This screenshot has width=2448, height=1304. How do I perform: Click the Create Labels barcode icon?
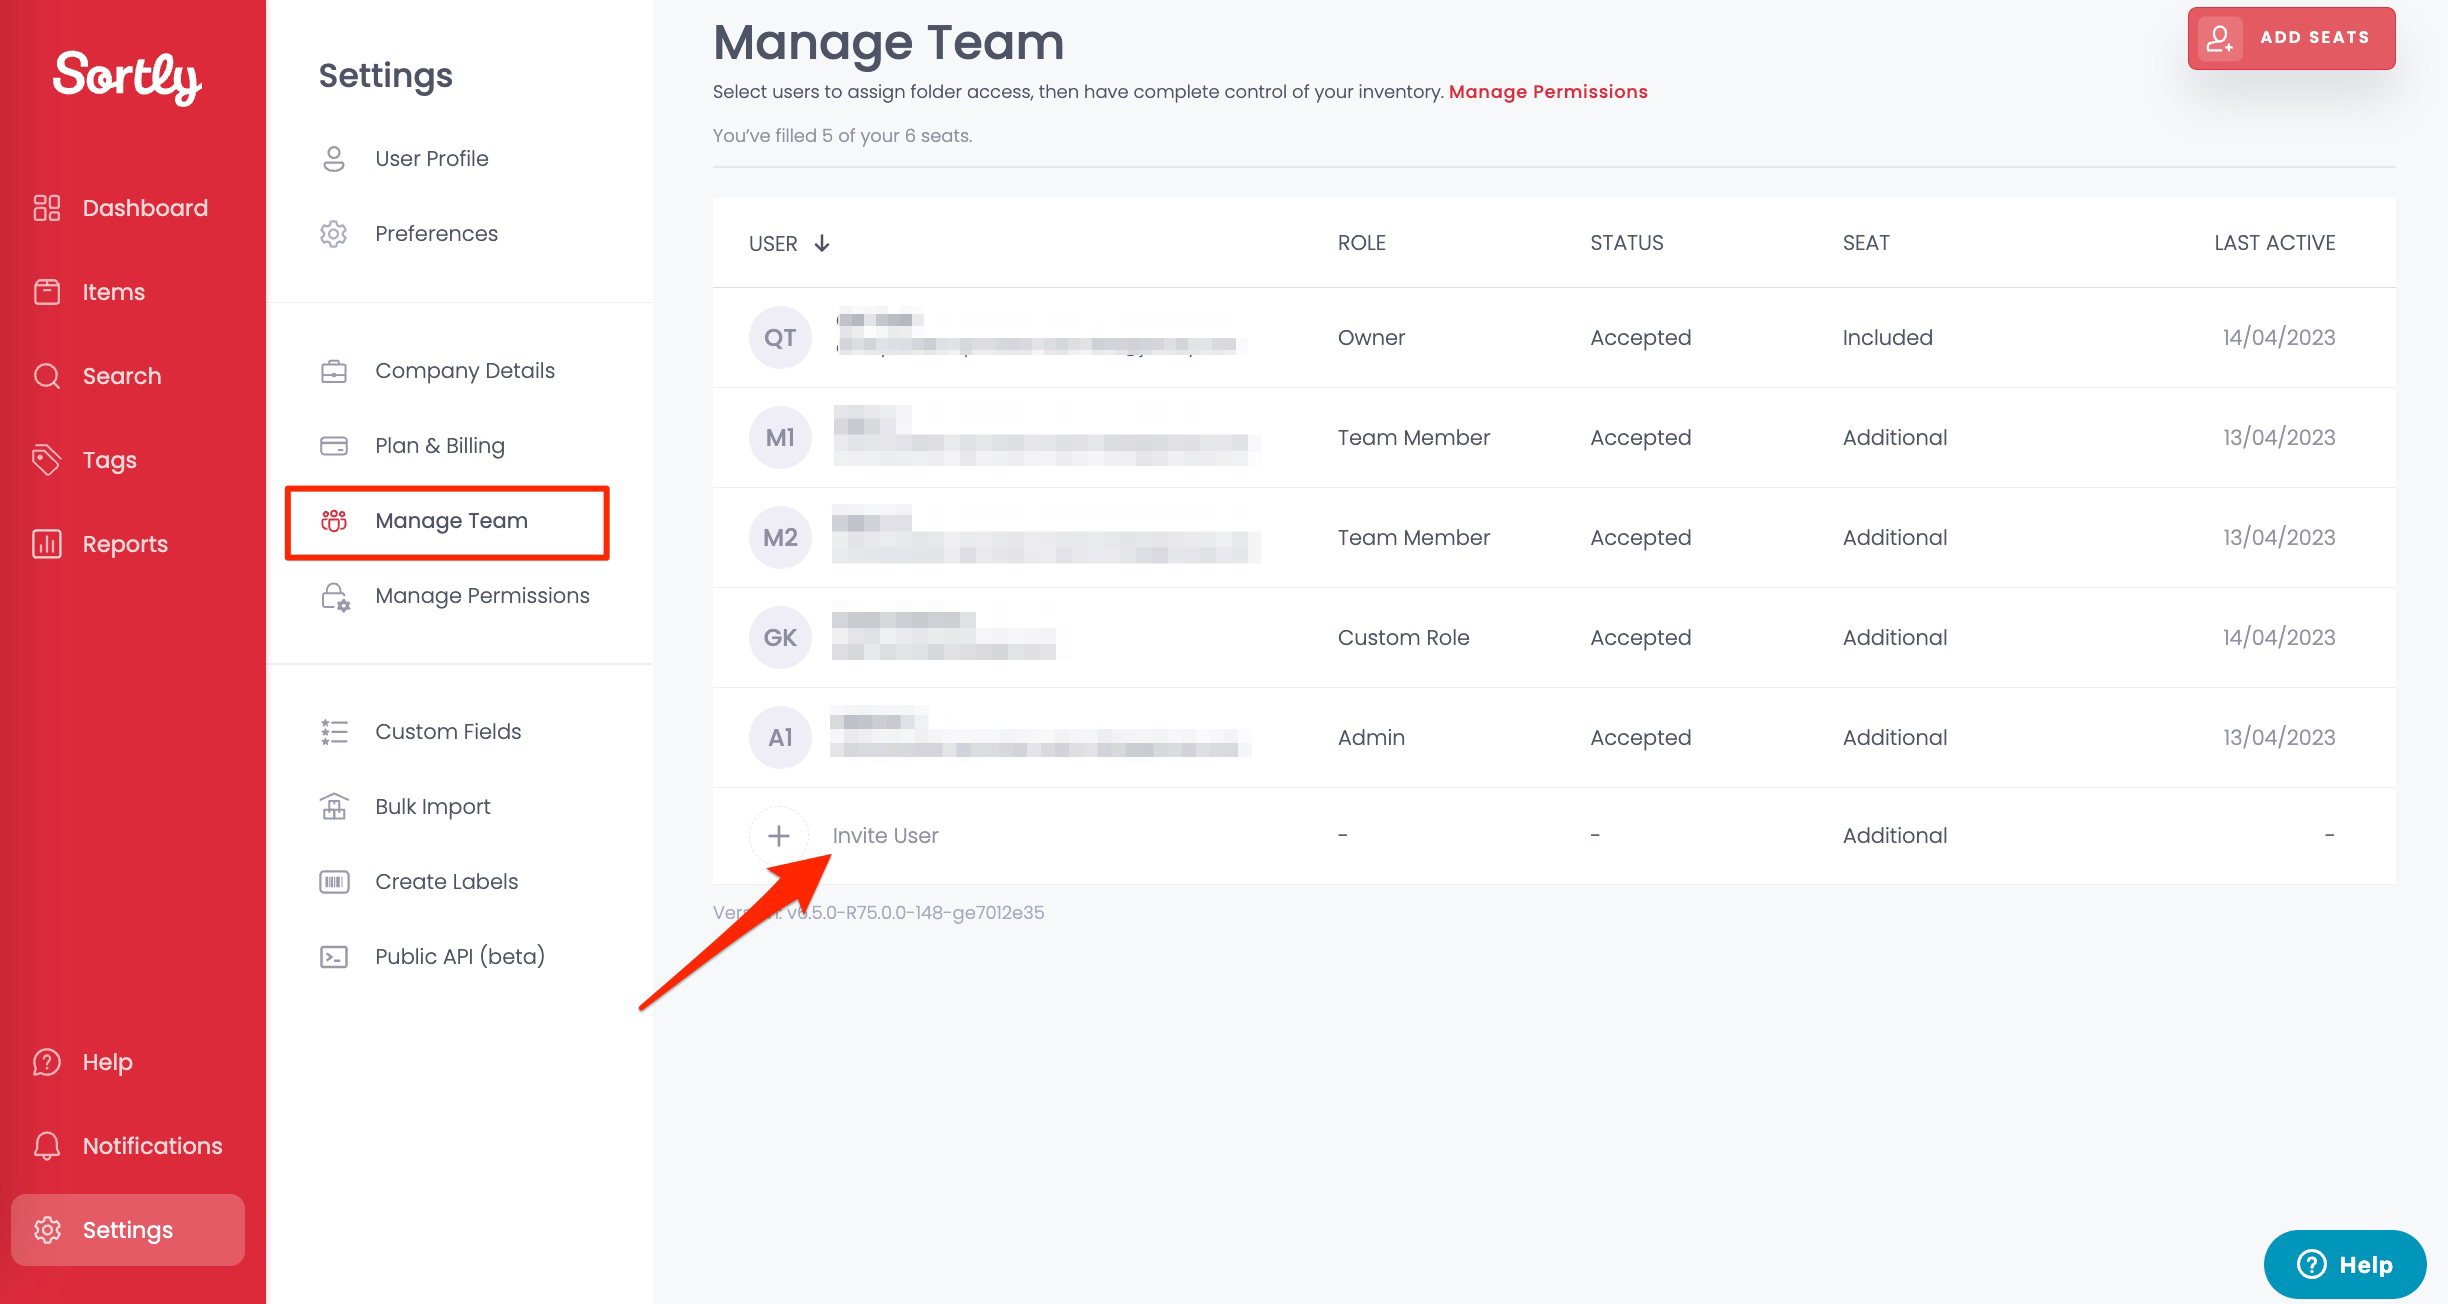334,882
